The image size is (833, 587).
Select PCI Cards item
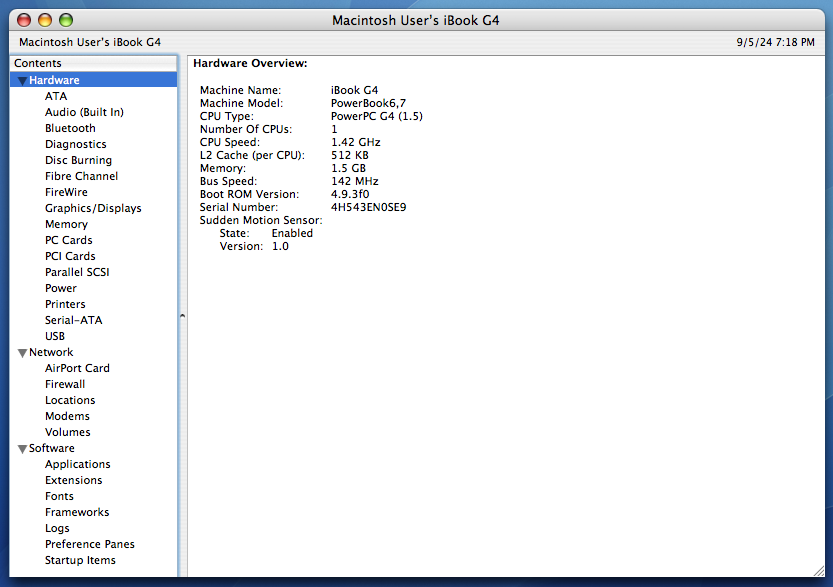click(x=70, y=256)
